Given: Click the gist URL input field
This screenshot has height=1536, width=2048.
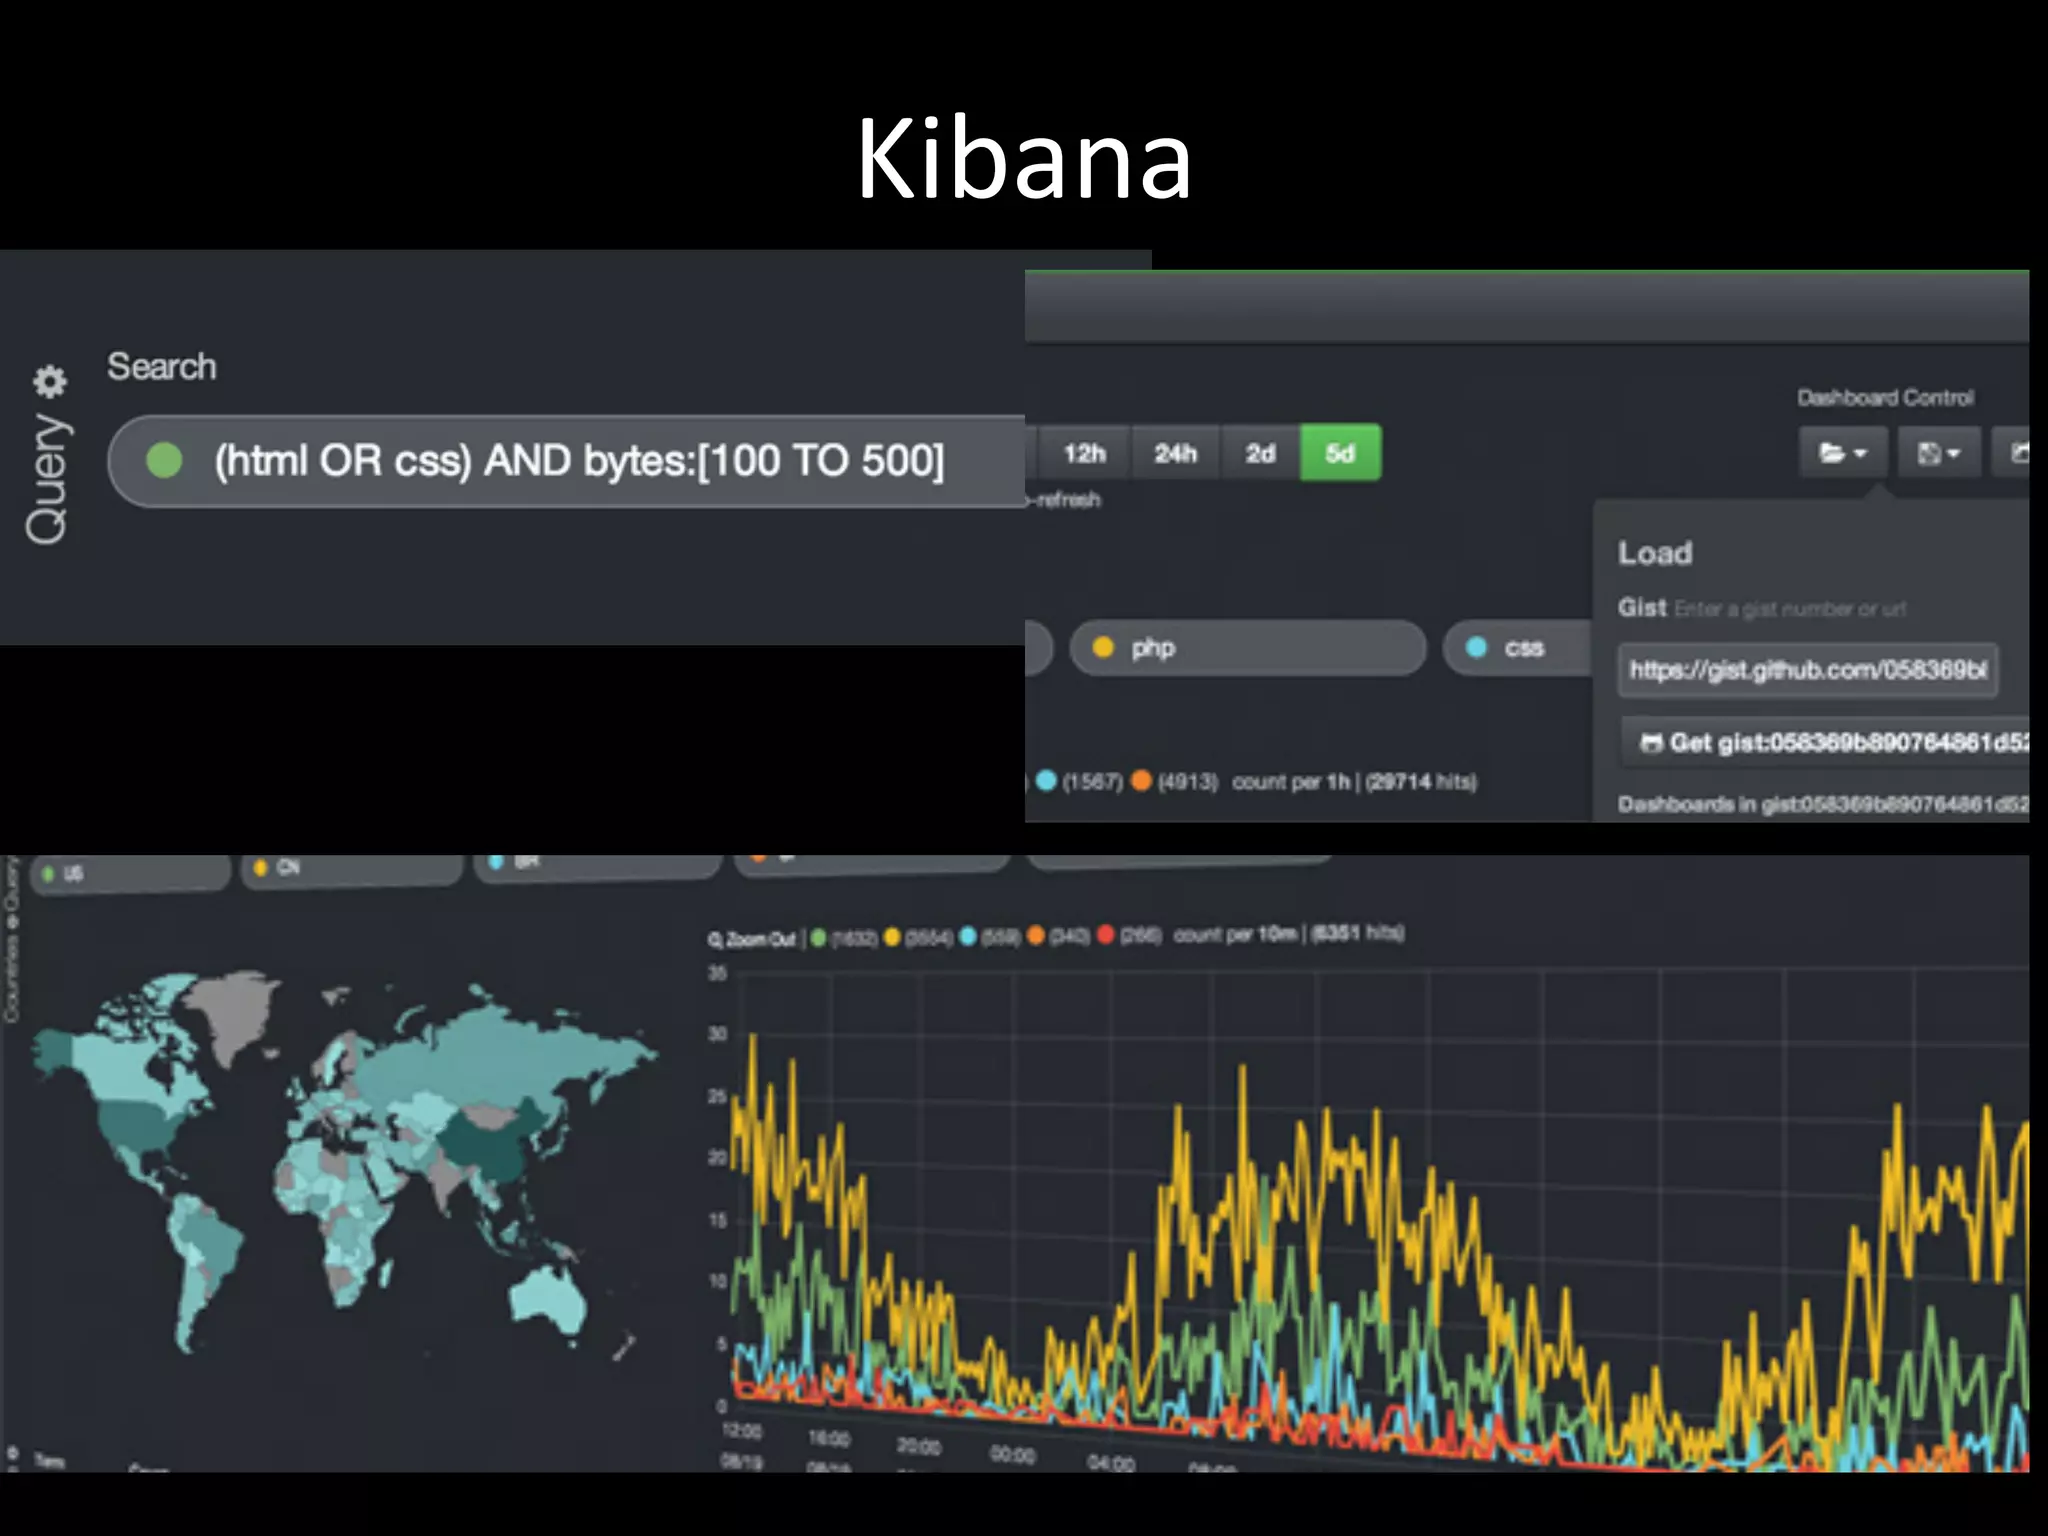Looking at the screenshot, I should point(1808,670).
